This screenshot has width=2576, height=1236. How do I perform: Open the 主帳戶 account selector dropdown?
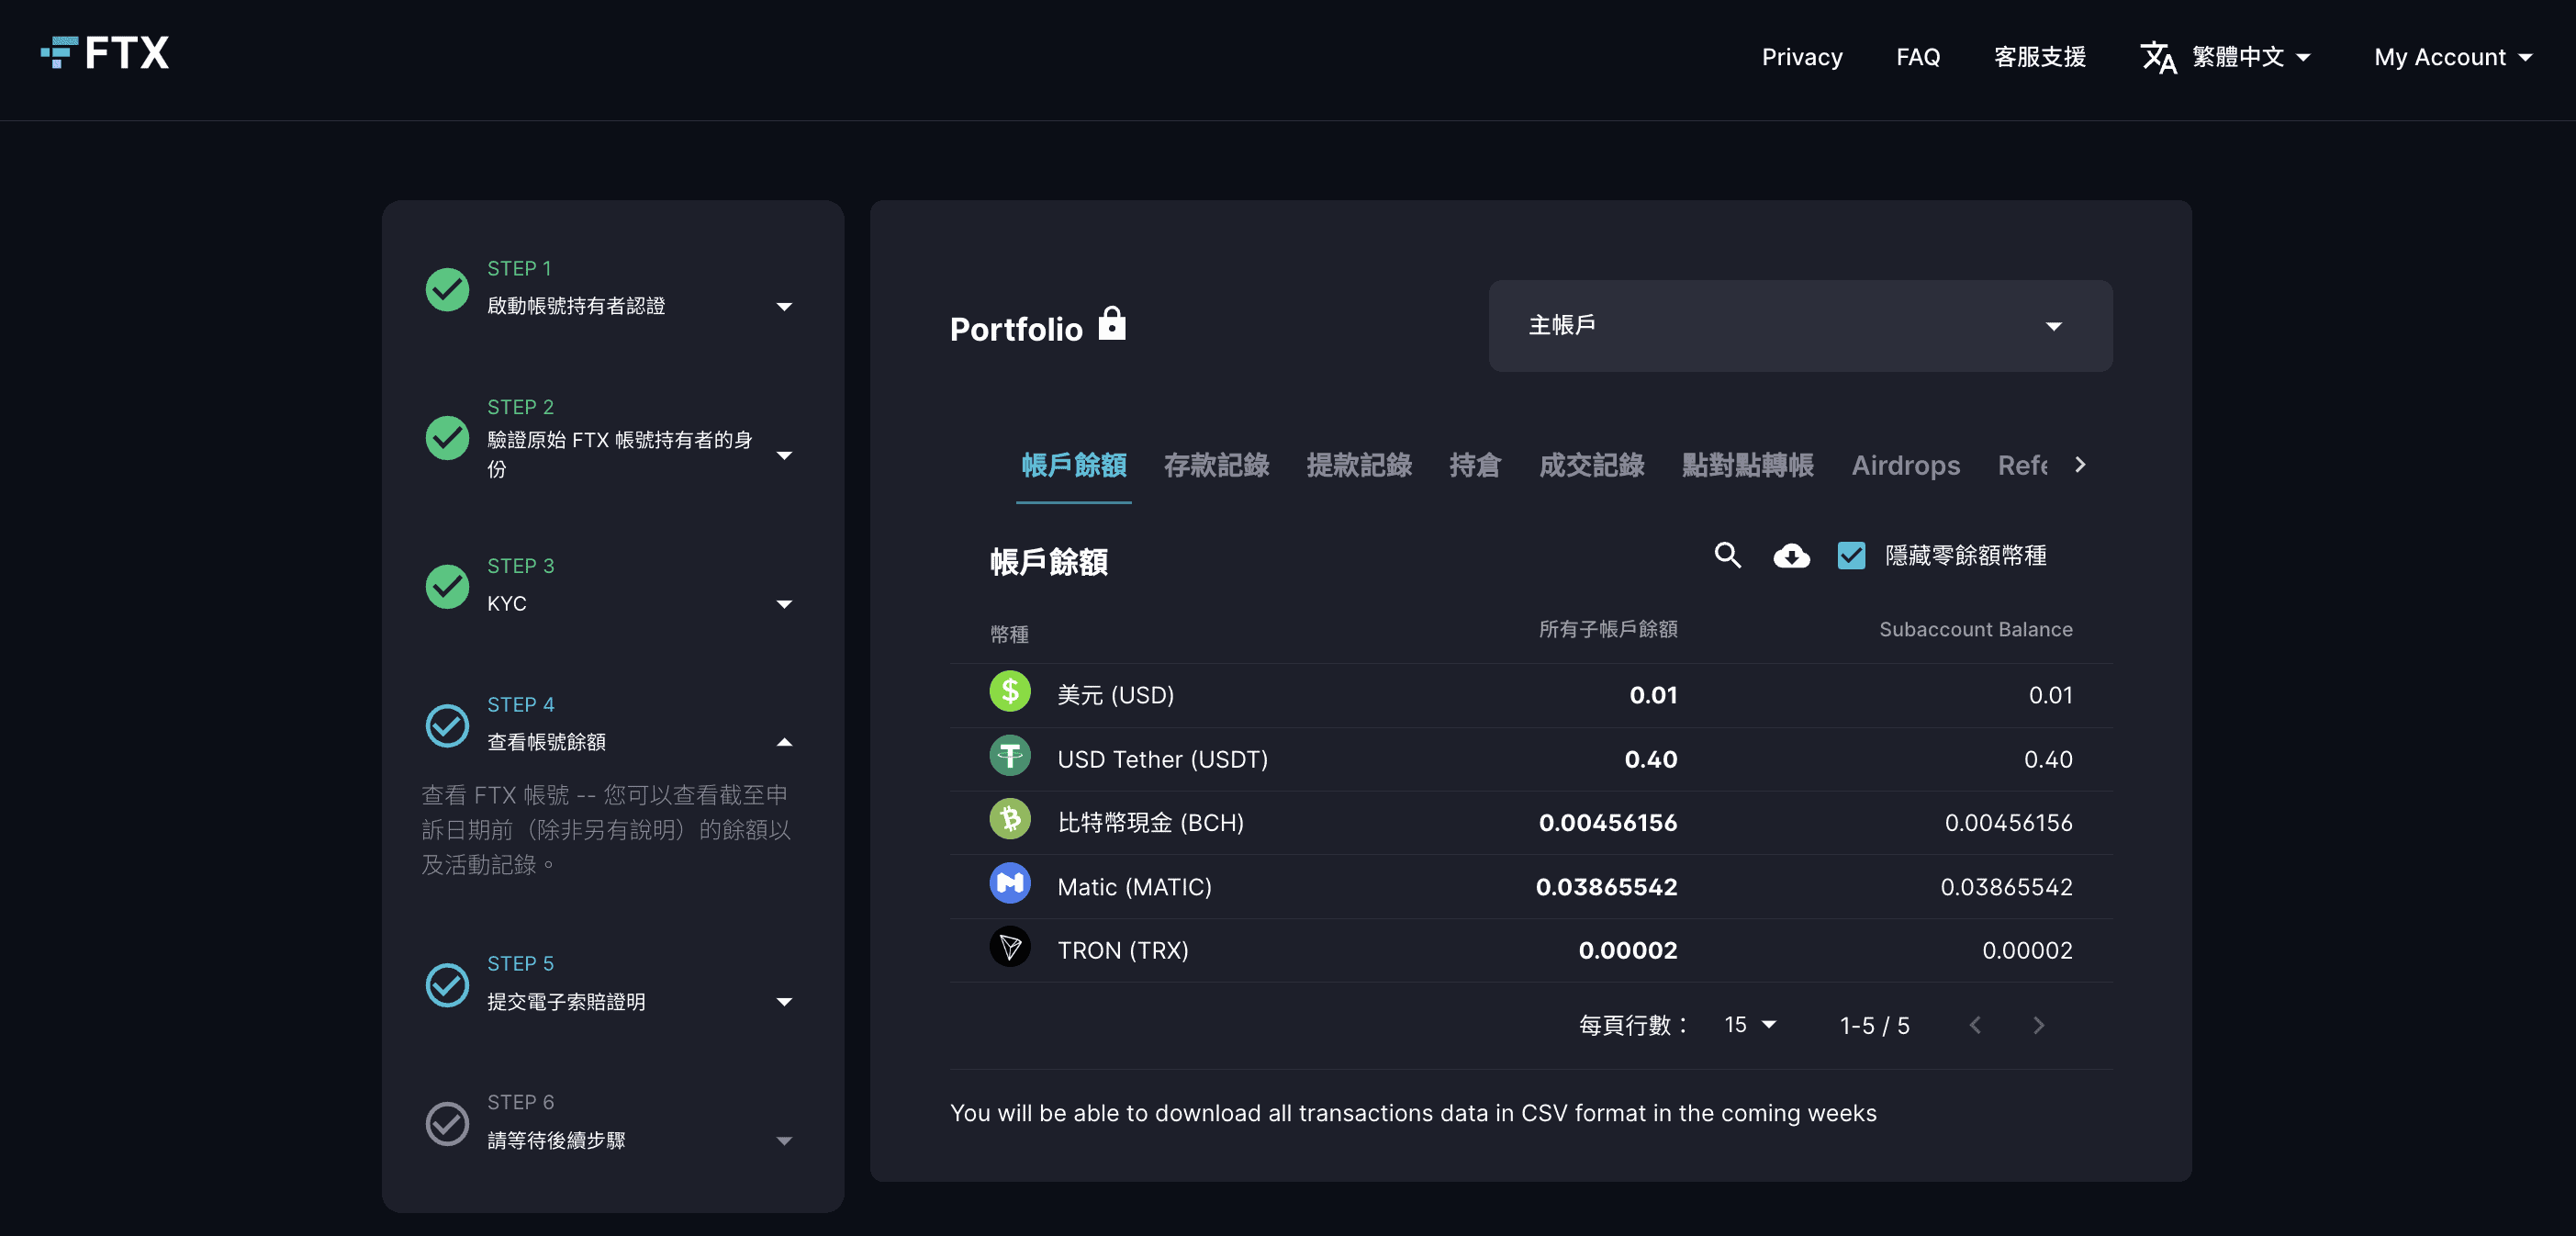tap(1800, 326)
